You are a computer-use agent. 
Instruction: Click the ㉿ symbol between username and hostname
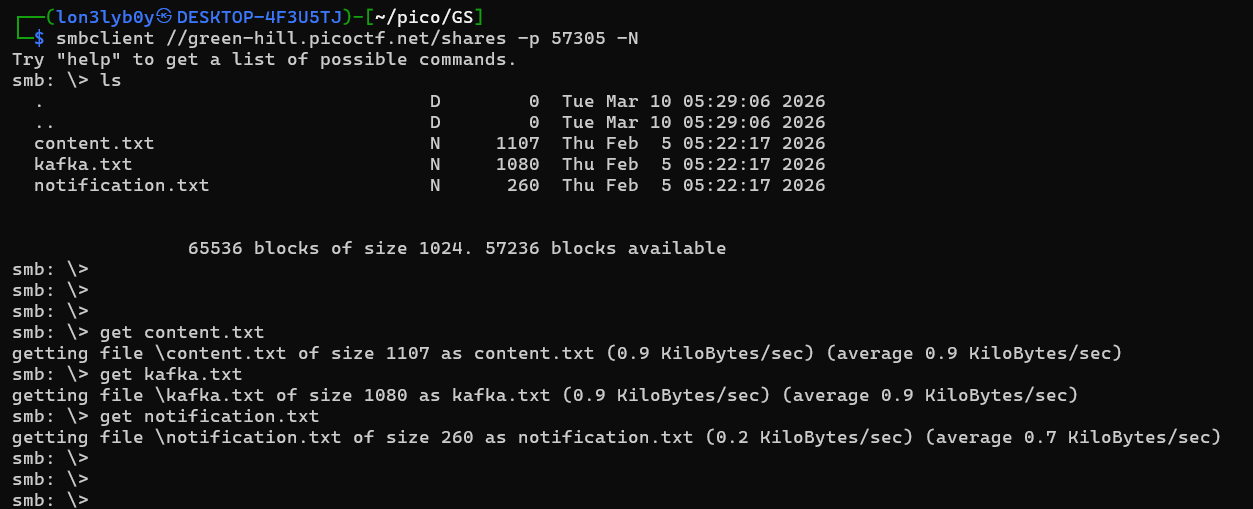point(165,17)
